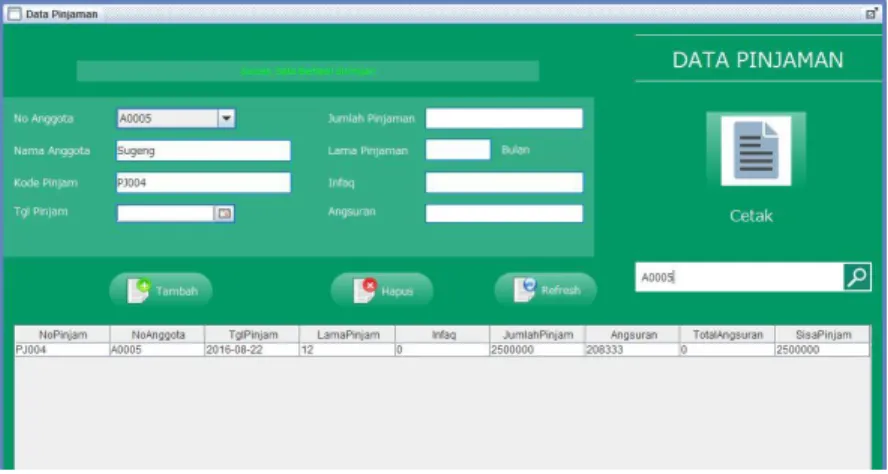Select the 0 cell under TotalAngsuran
This screenshot has height=474, width=888.
click(728, 350)
